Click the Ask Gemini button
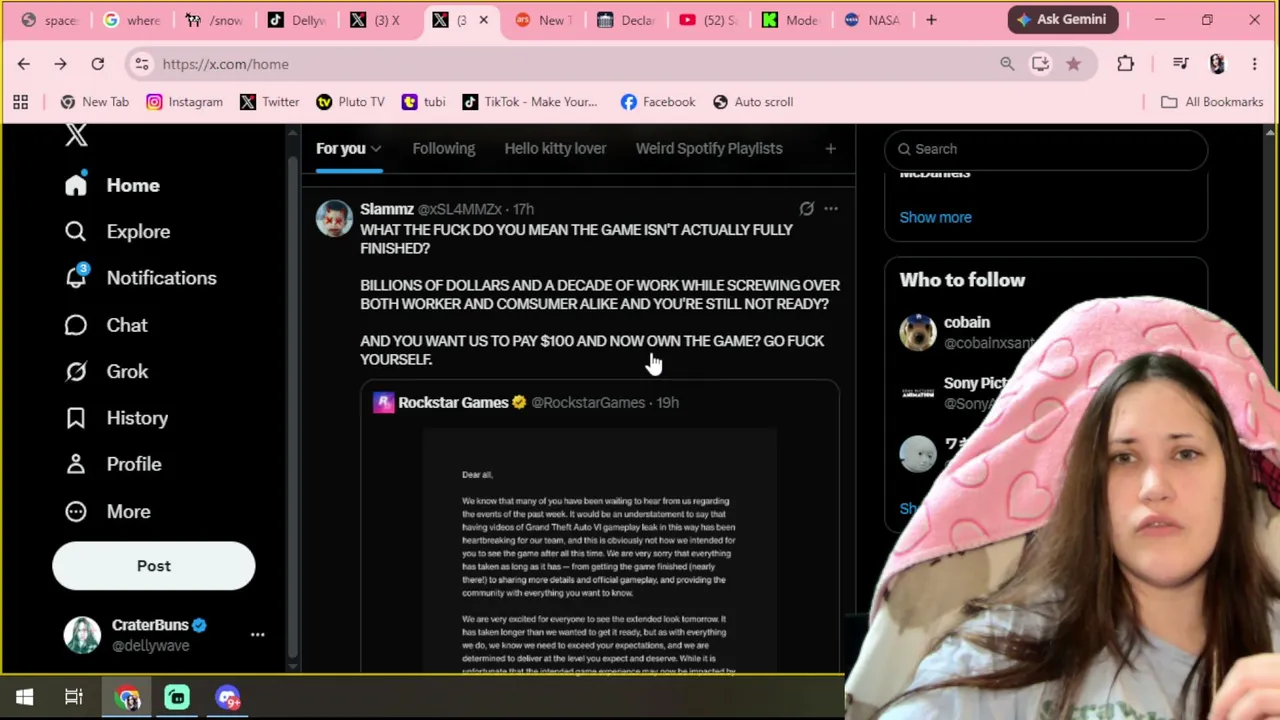Viewport: 1280px width, 720px height. click(1063, 20)
